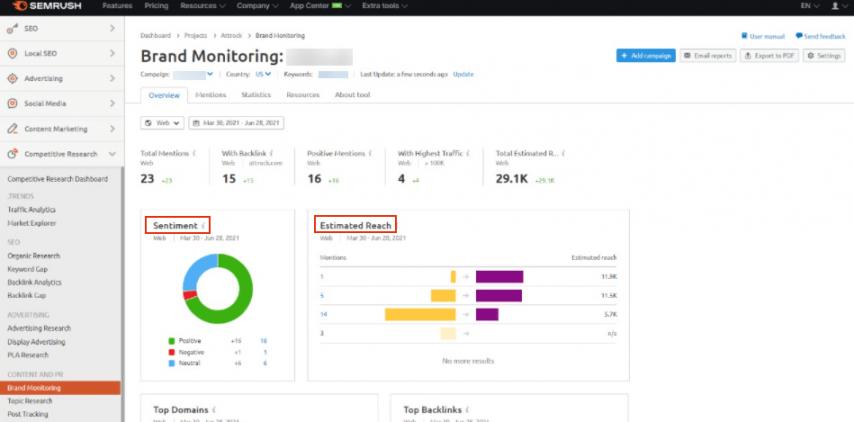This screenshot has width=854, height=422.
Task: Click the Add campaign button
Action: point(646,56)
